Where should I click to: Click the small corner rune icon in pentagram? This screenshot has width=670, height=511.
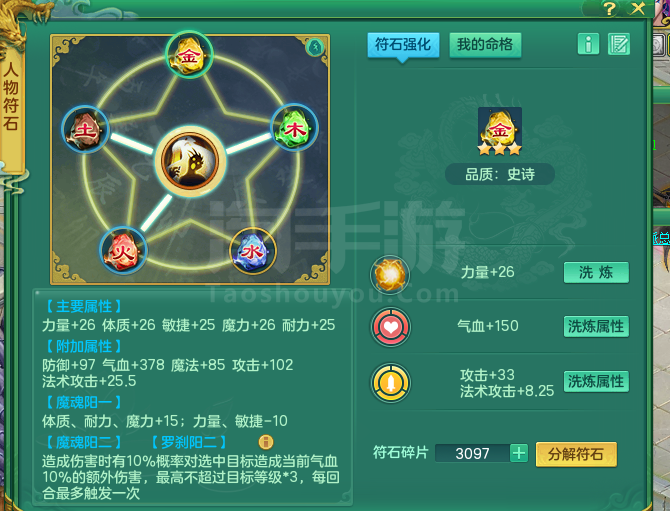315,47
